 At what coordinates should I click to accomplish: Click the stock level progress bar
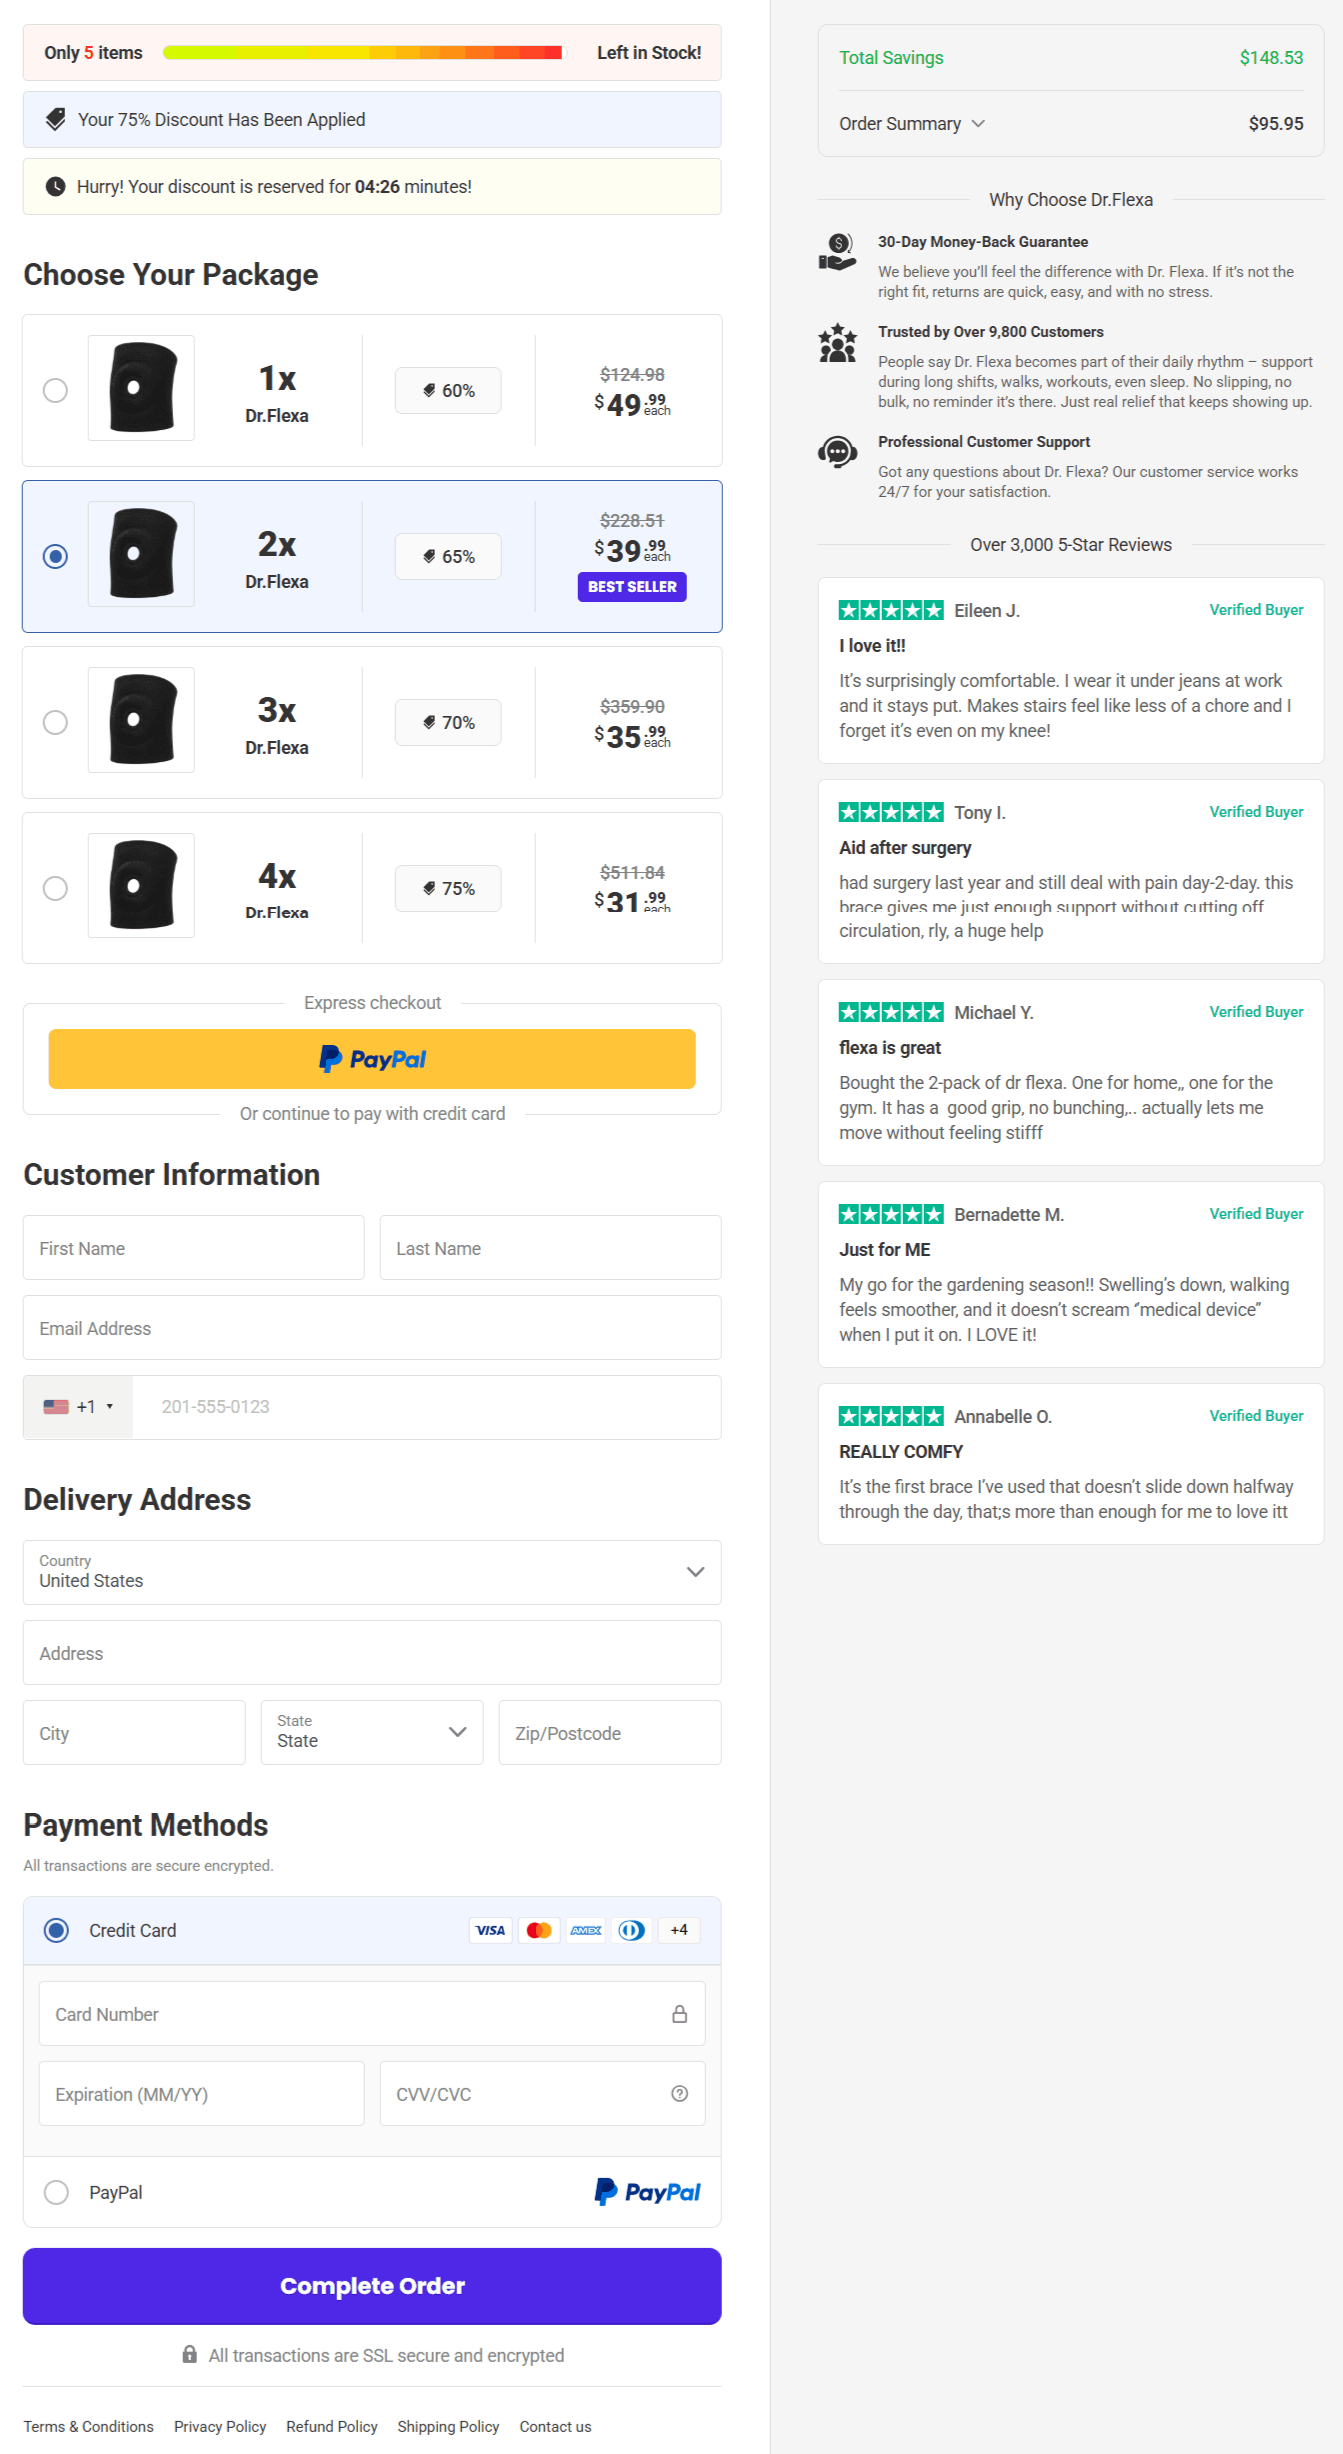click(x=363, y=52)
